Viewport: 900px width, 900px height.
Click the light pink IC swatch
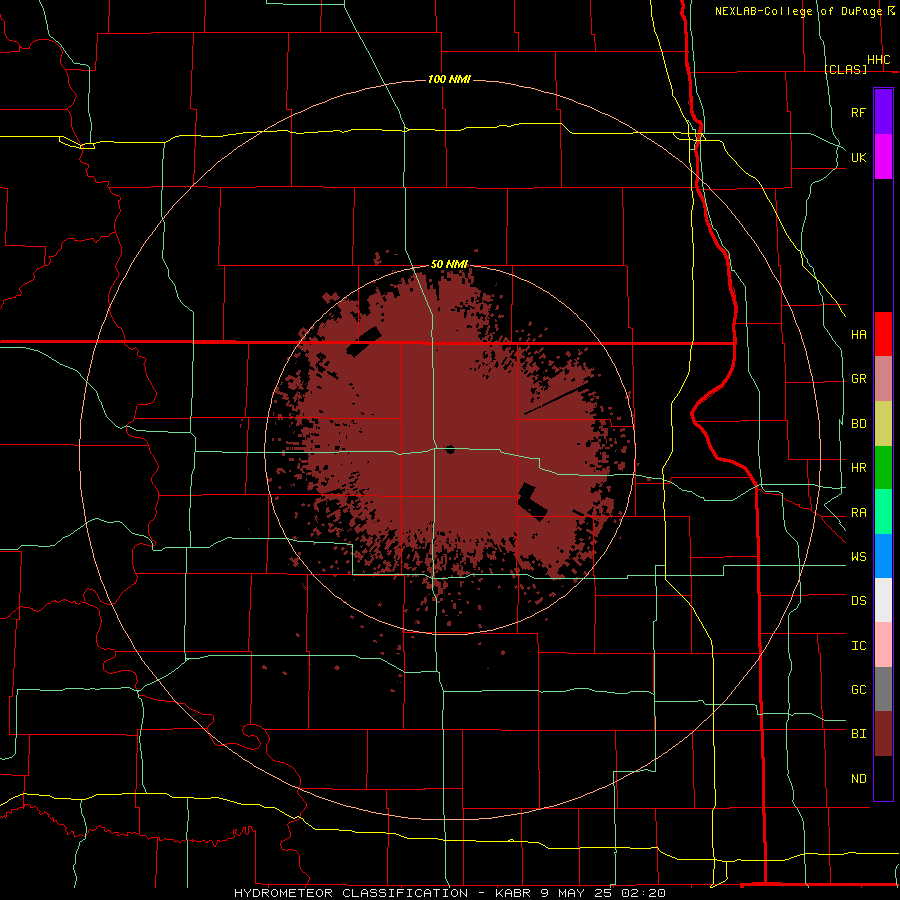tap(883, 645)
